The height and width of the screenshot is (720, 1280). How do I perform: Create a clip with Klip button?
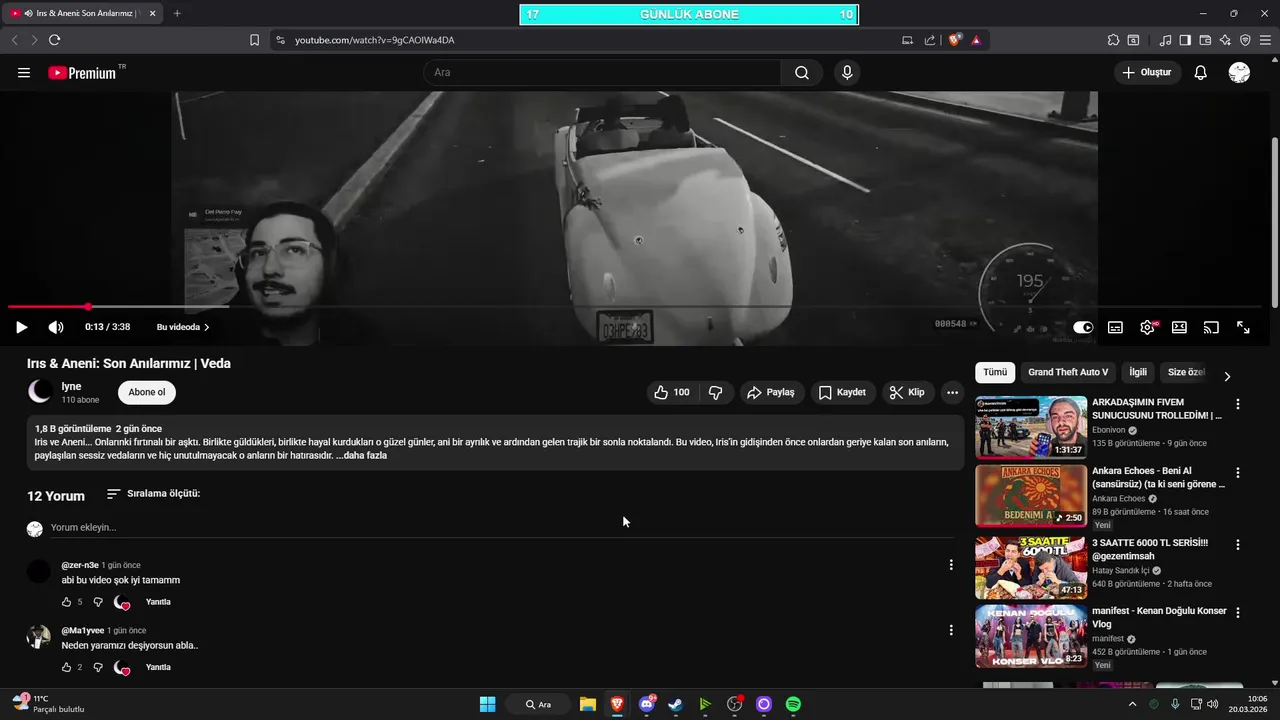click(x=907, y=393)
